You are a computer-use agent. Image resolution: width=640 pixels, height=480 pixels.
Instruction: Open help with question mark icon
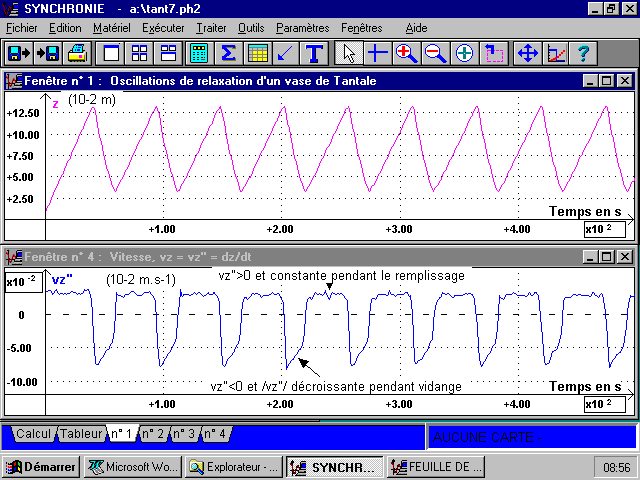(582, 53)
